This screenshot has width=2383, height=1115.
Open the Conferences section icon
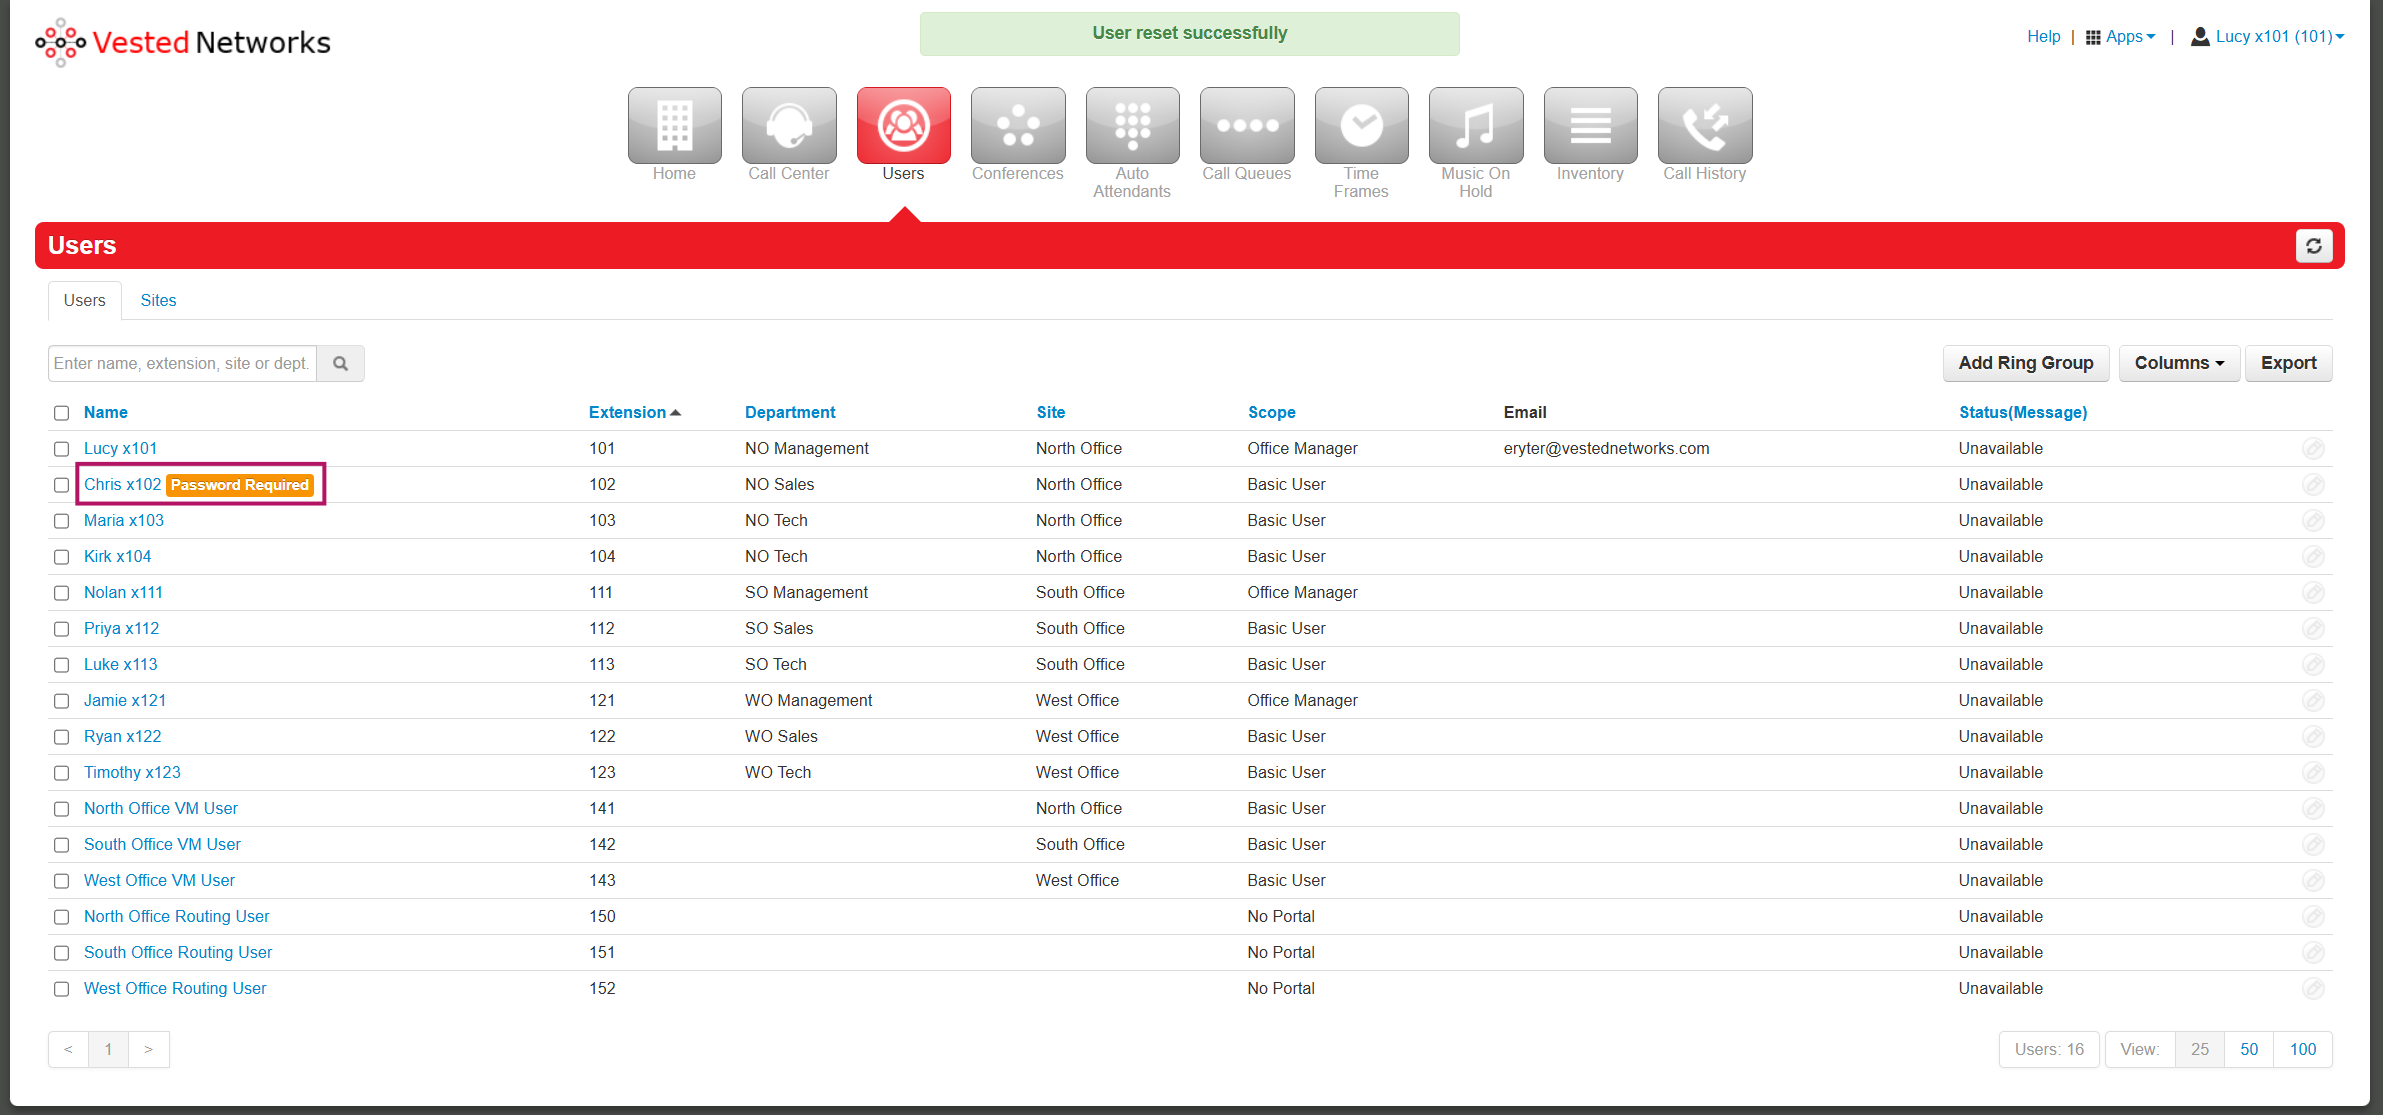(x=1017, y=126)
